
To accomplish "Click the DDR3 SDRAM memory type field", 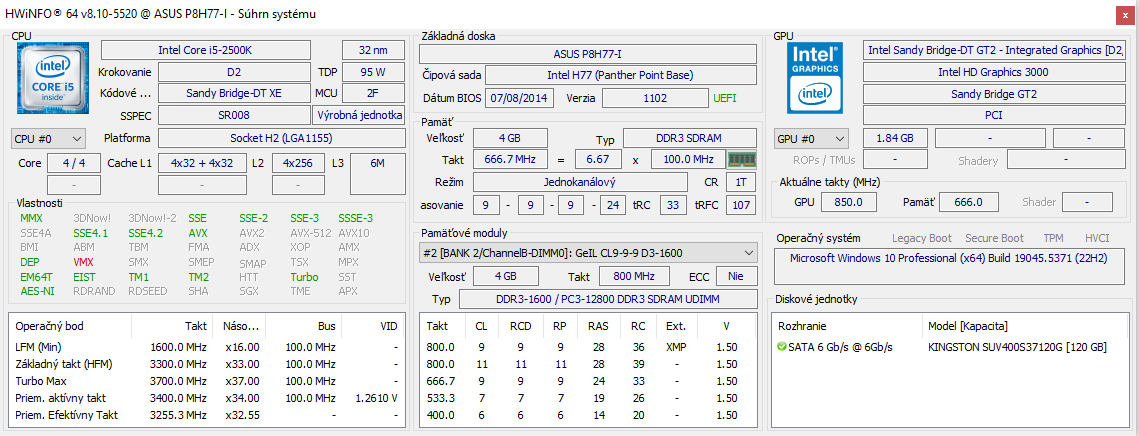I will [x=690, y=138].
